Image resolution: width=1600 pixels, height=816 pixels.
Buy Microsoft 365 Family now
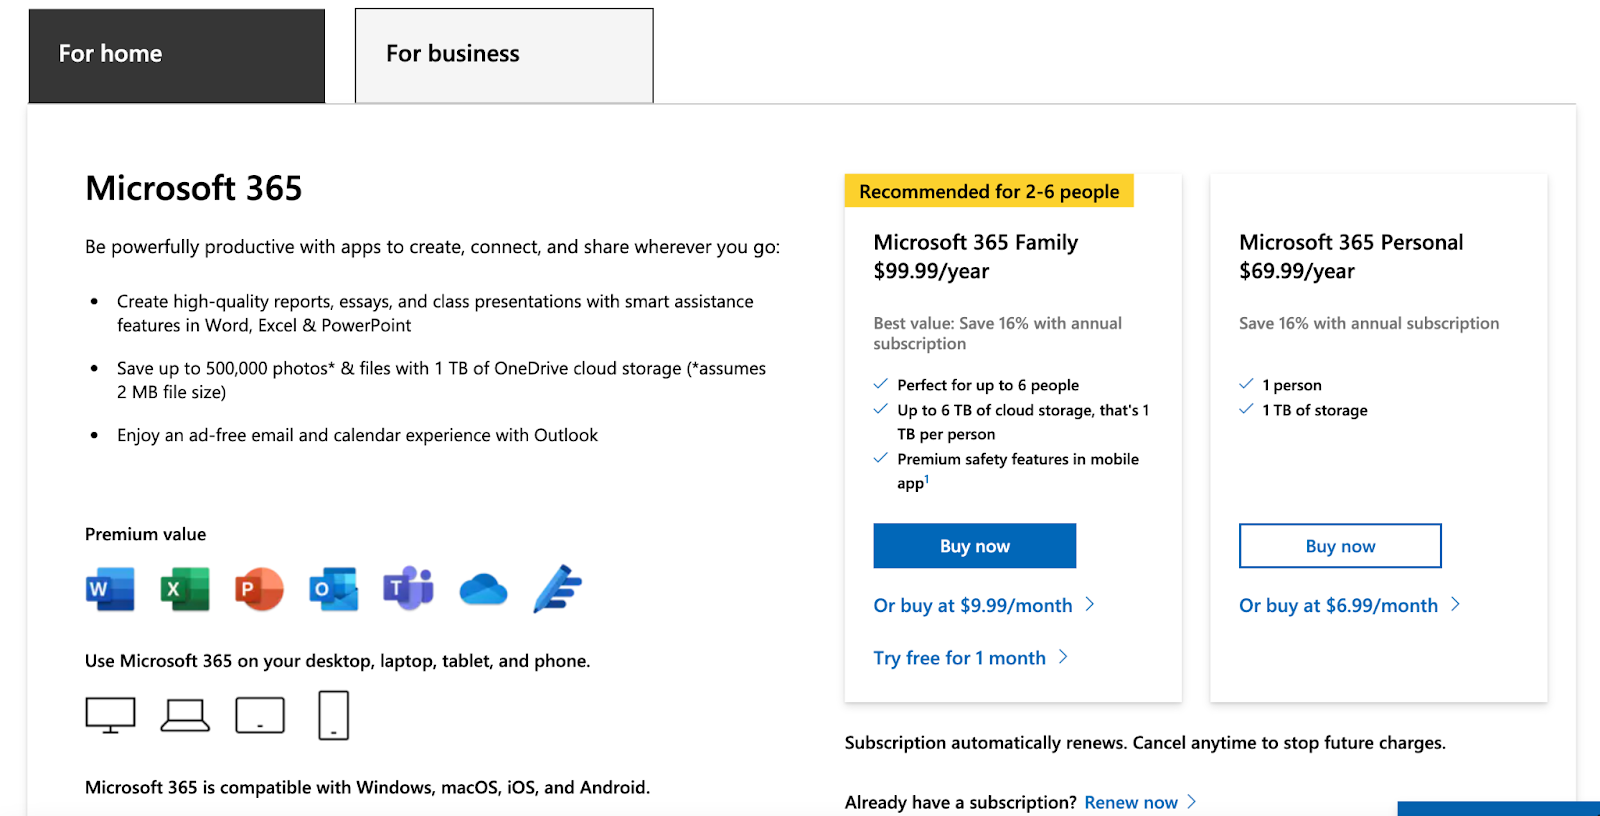pos(974,546)
